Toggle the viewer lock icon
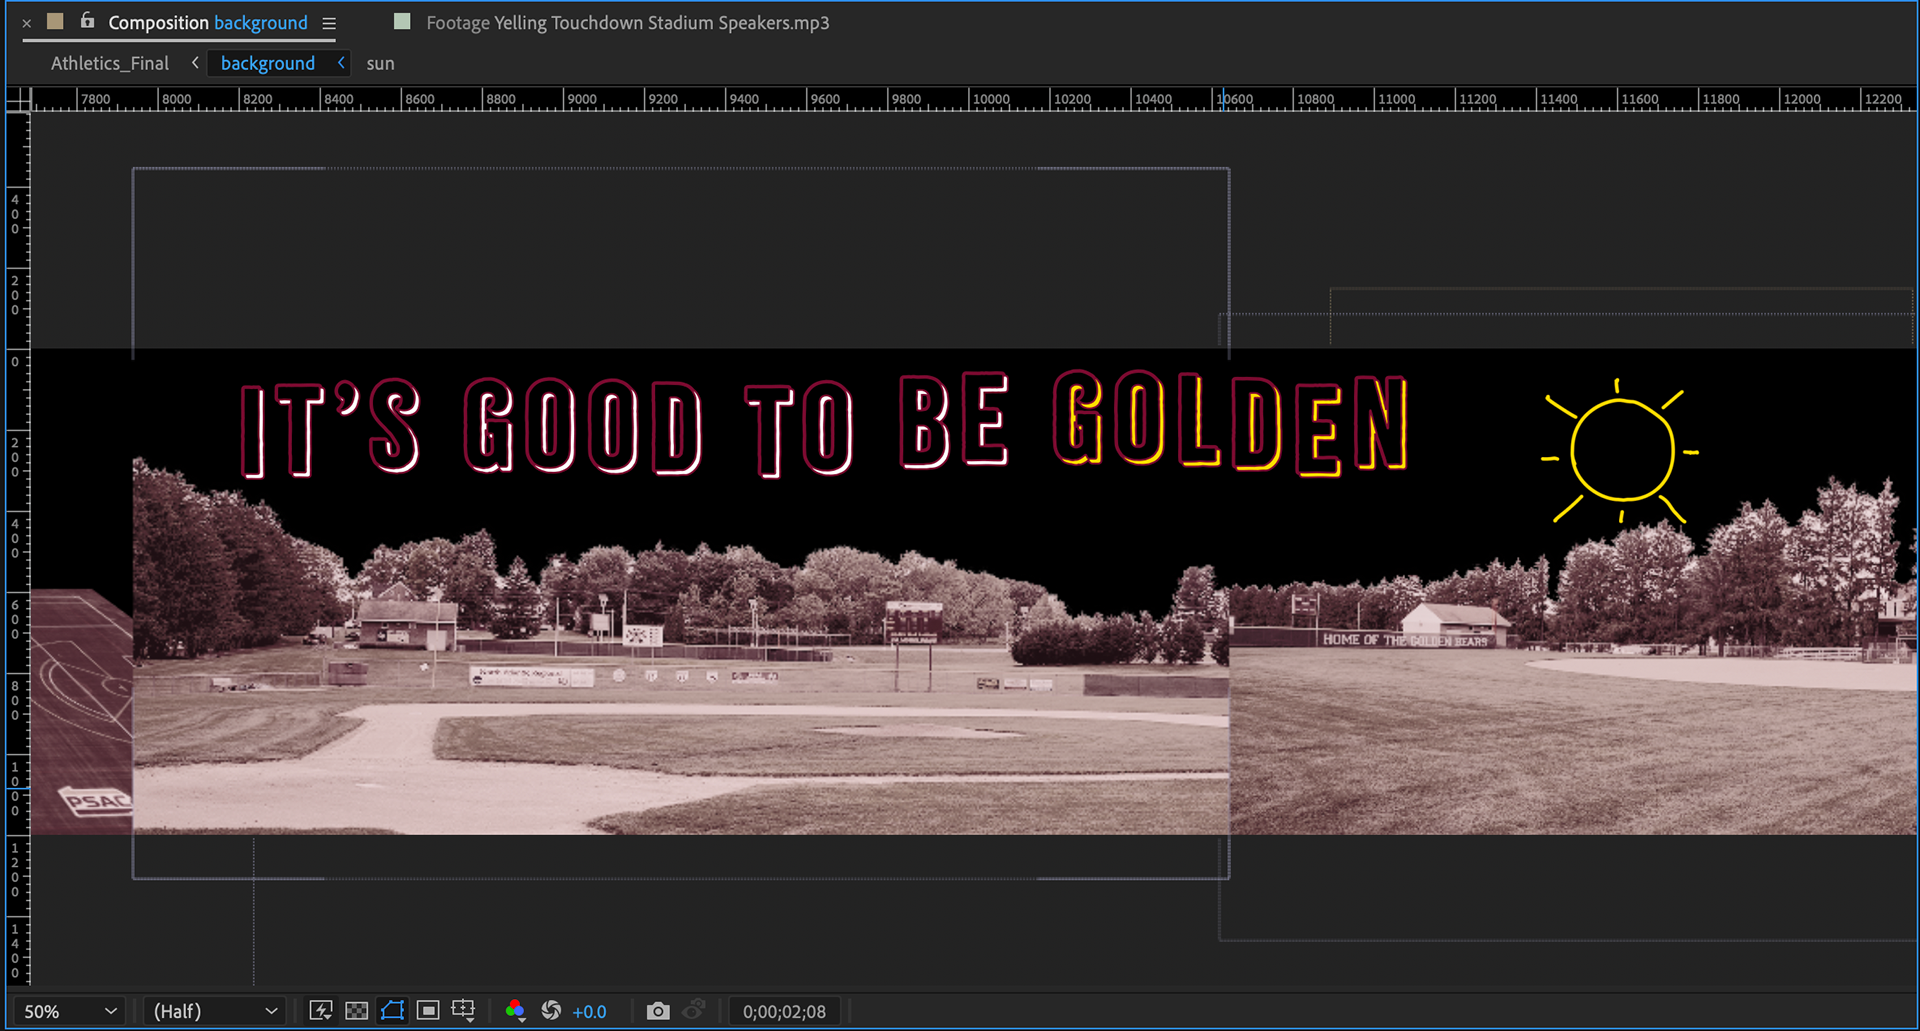 87,20
